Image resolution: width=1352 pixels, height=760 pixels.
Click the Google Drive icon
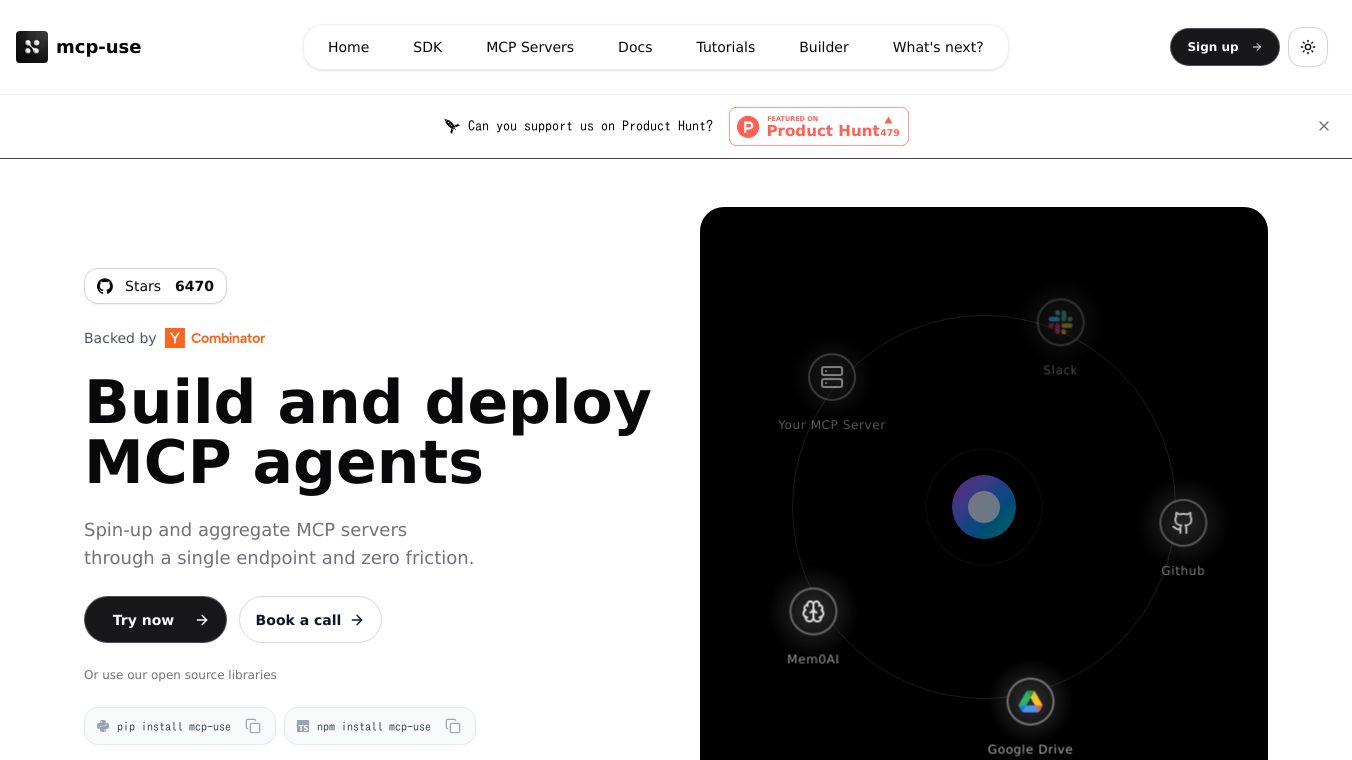[x=1030, y=702]
